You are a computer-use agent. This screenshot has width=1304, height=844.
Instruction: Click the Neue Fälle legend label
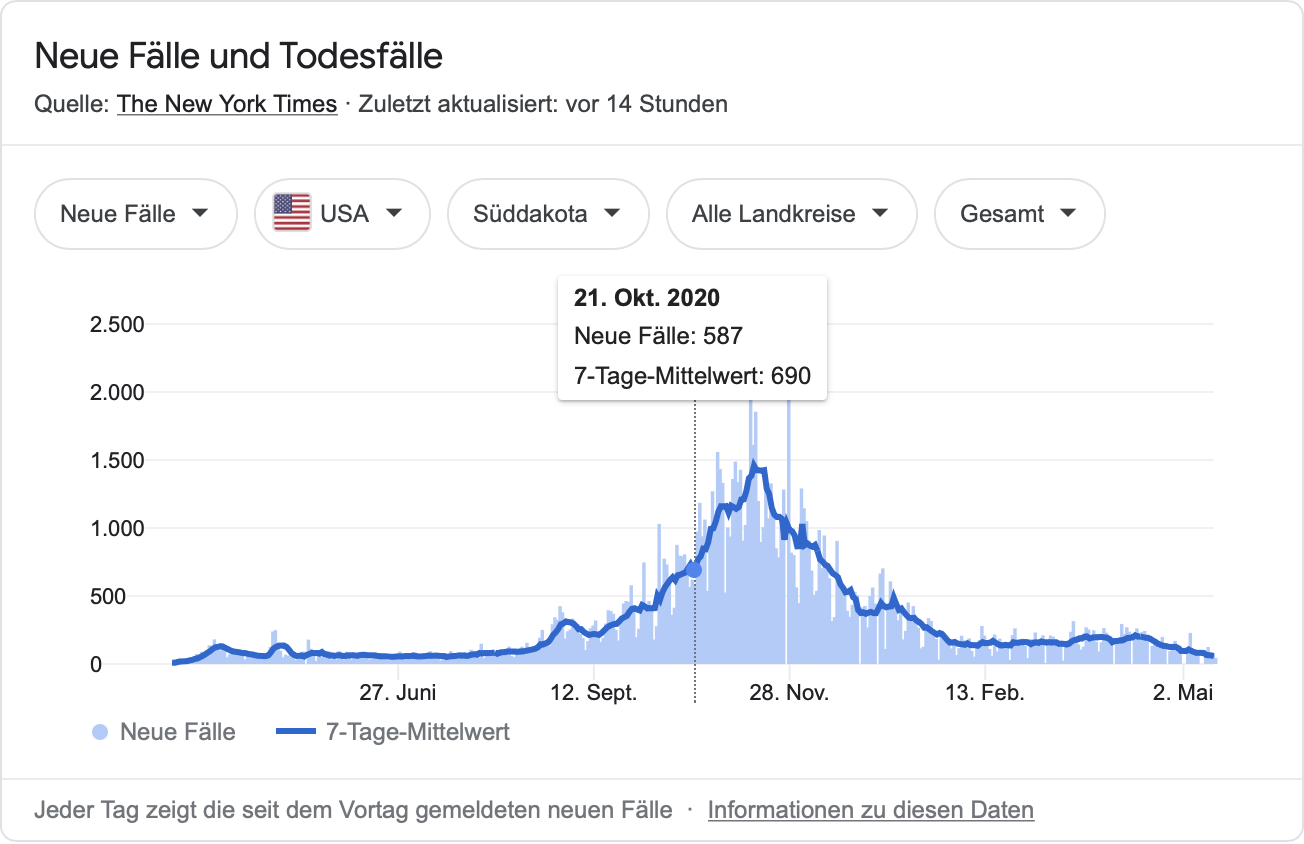click(x=178, y=732)
